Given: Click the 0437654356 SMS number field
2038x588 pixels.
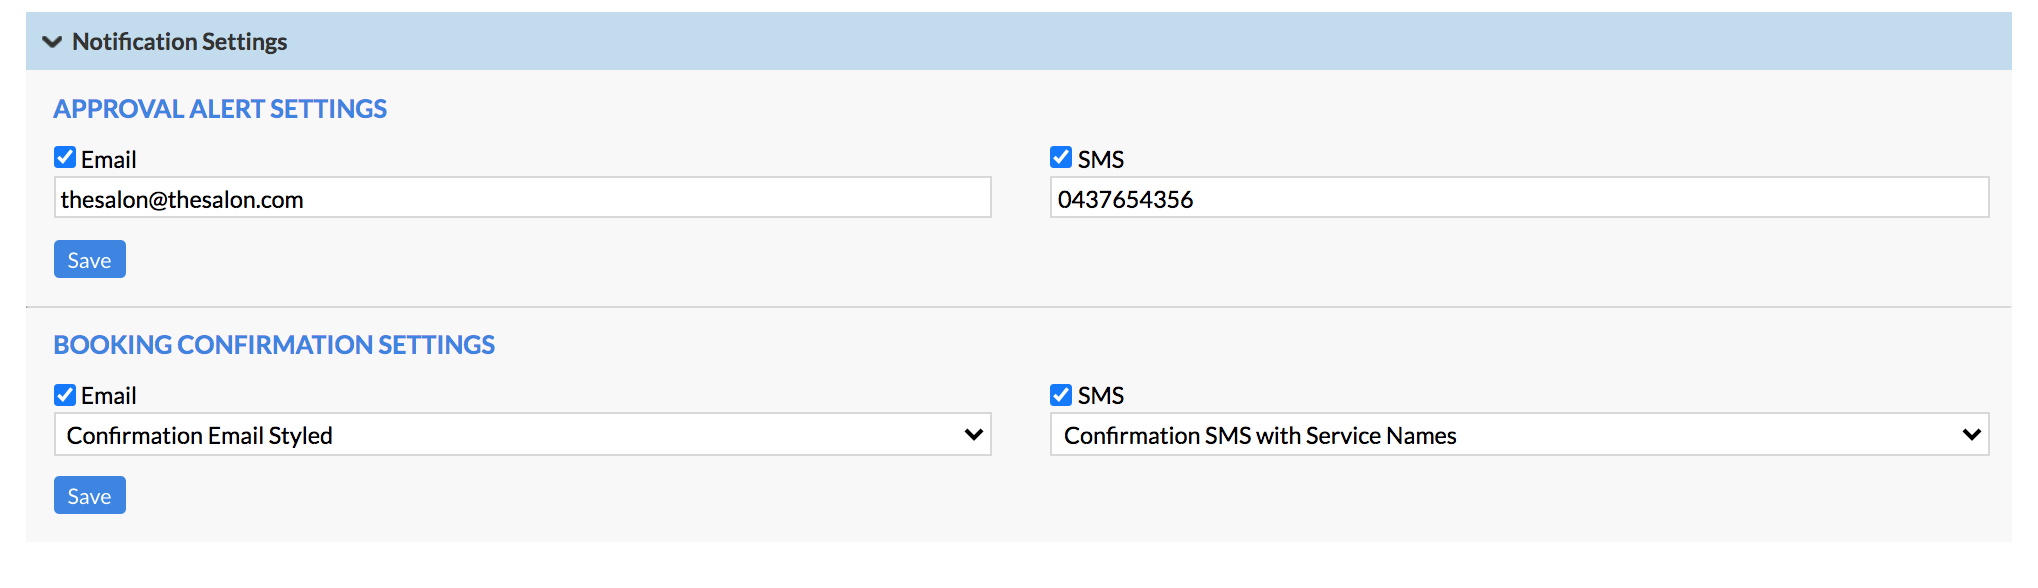Looking at the screenshot, I should coord(1519,198).
